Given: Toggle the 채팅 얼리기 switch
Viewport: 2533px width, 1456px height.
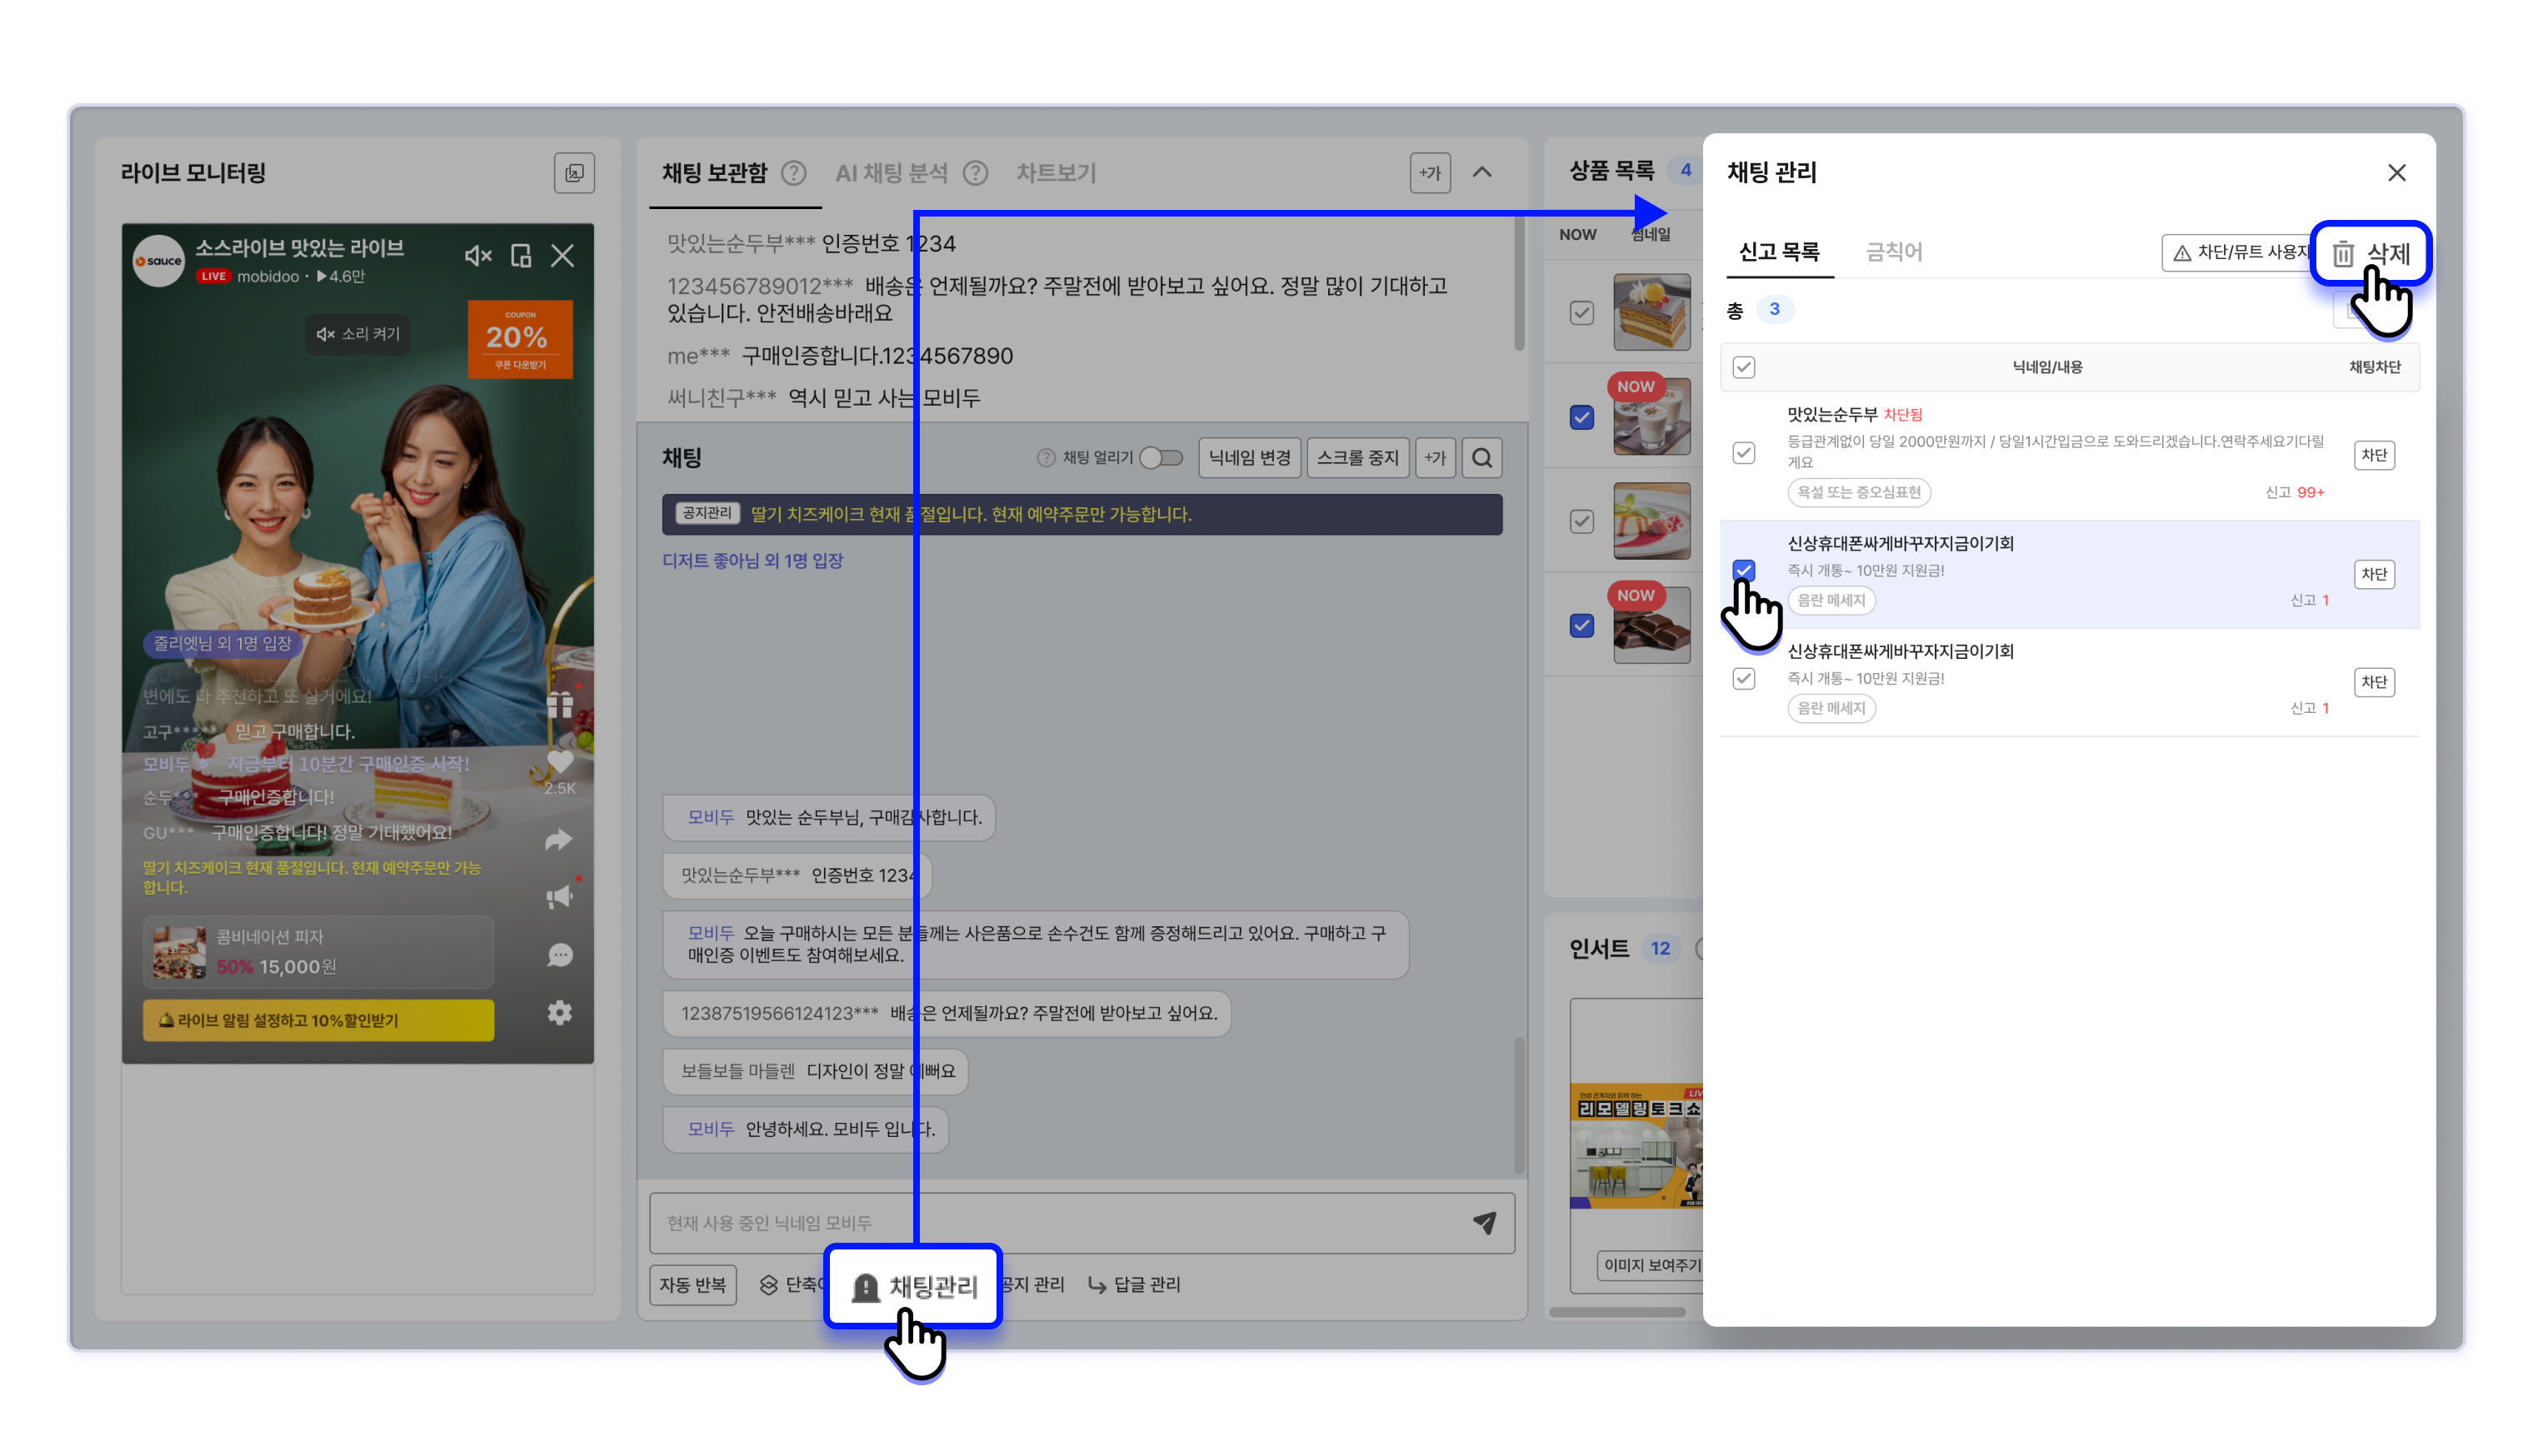Looking at the screenshot, I should pyautogui.click(x=1160, y=458).
